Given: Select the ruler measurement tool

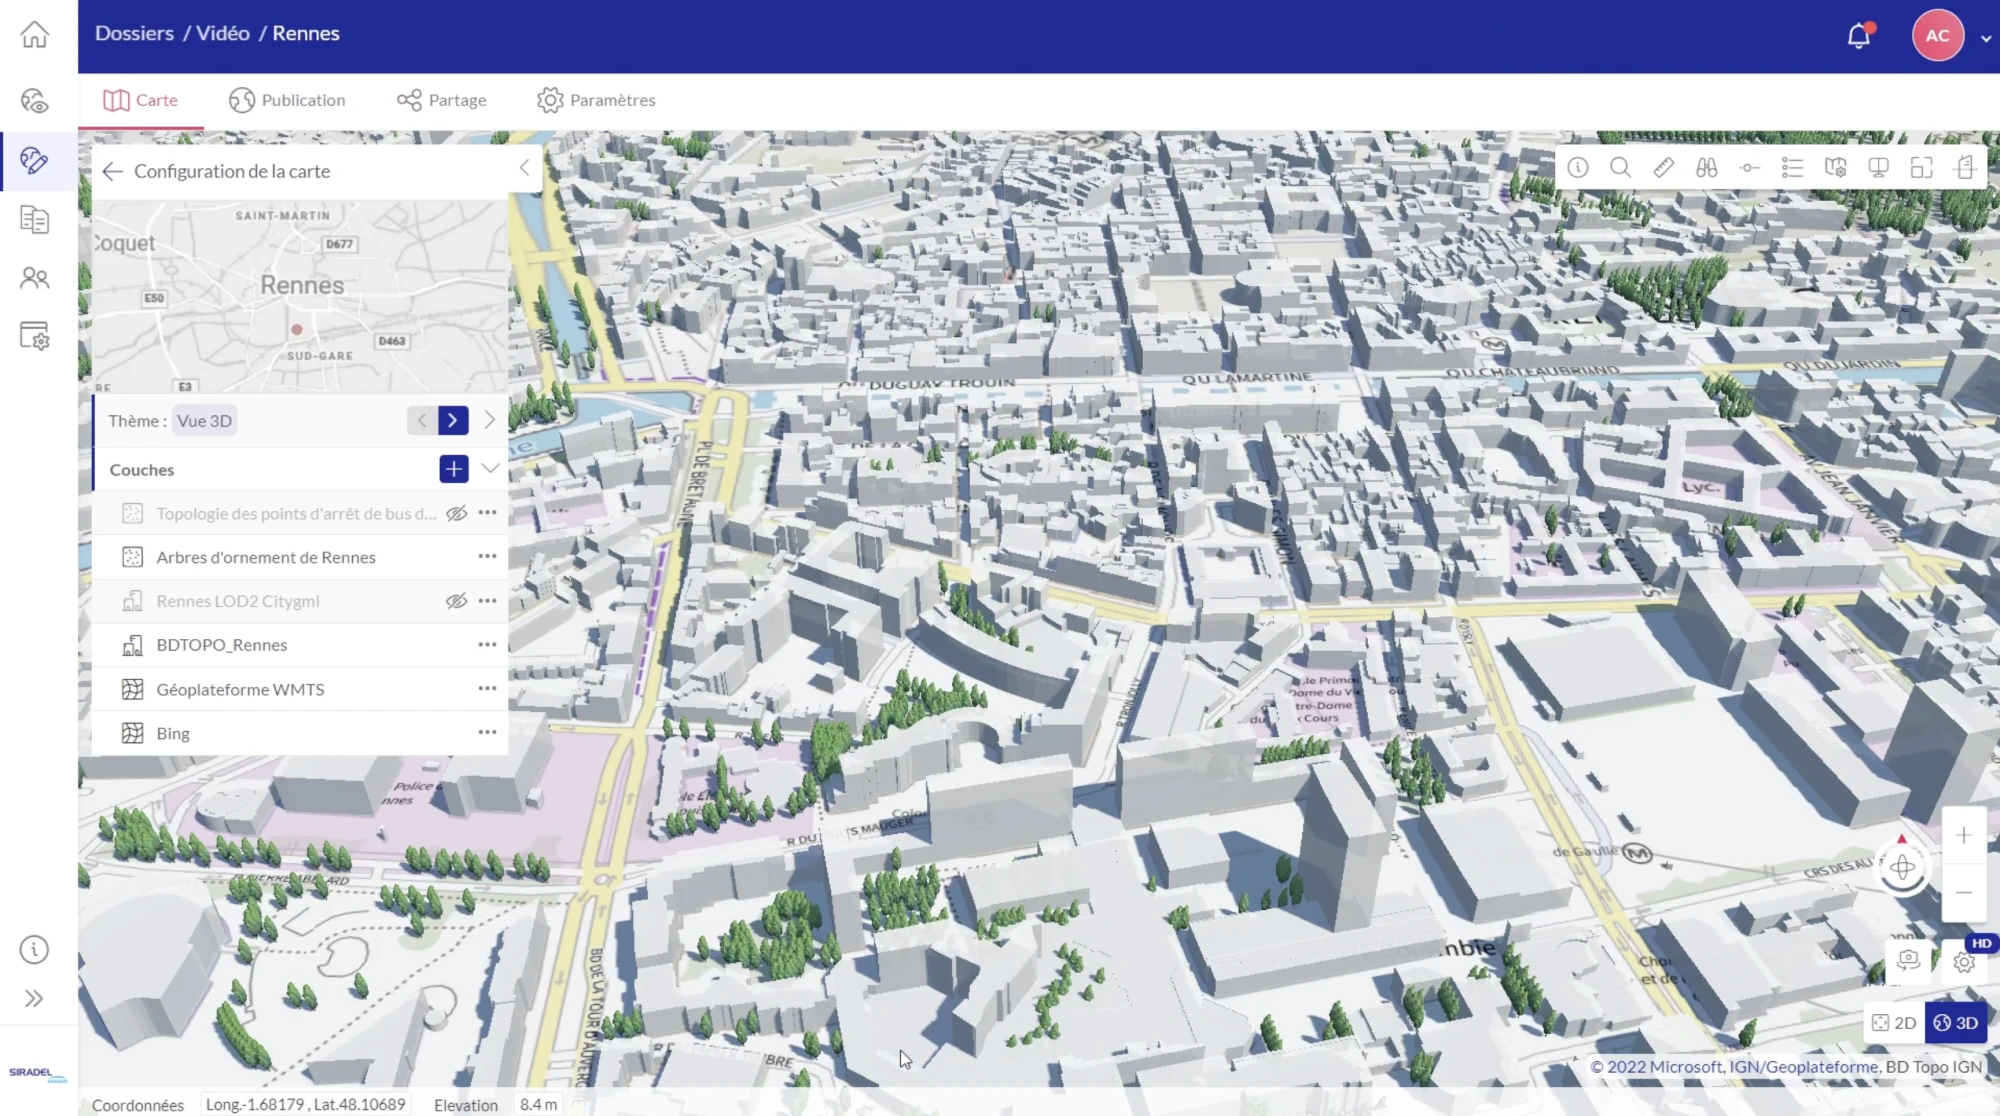Looking at the screenshot, I should pos(1663,168).
